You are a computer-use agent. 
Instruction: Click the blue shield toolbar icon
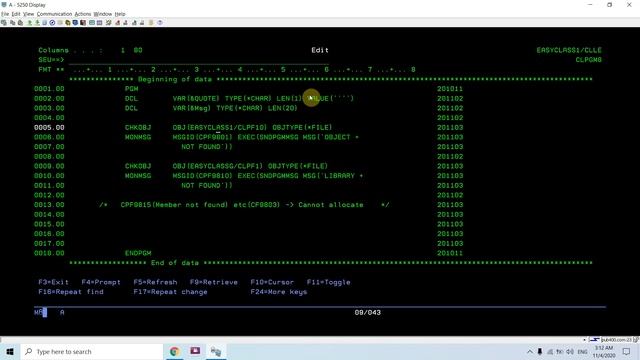[76, 23]
